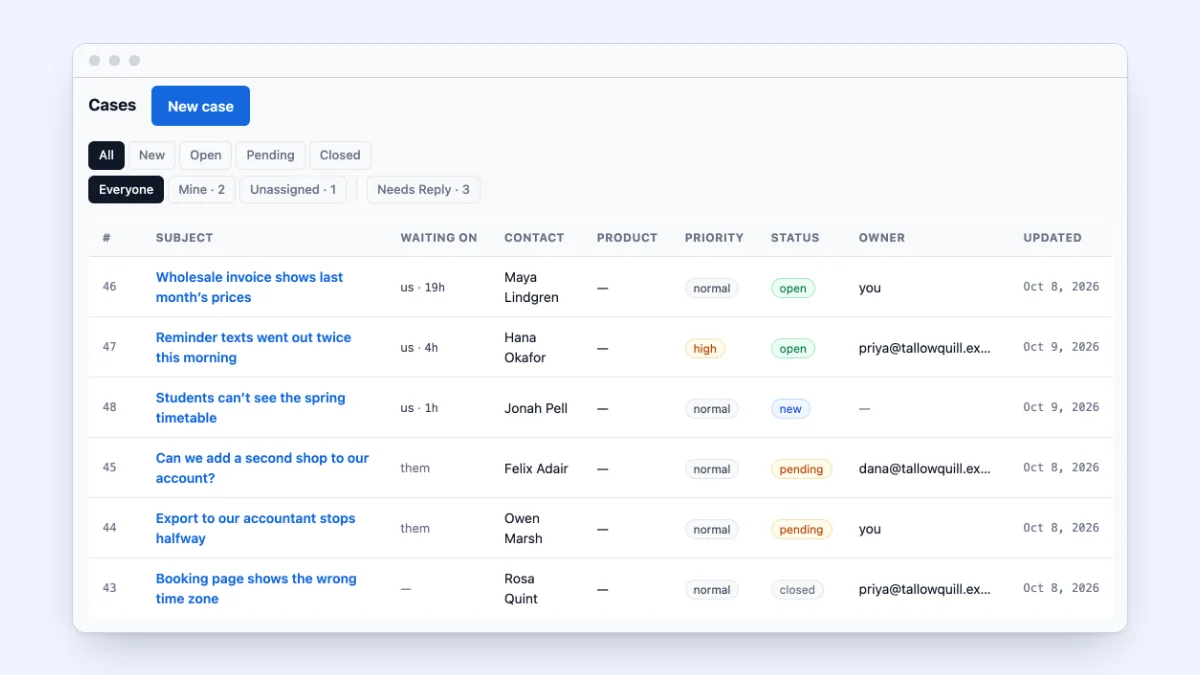Show only Pending cases tab
This screenshot has height=675, width=1200.
(x=270, y=155)
